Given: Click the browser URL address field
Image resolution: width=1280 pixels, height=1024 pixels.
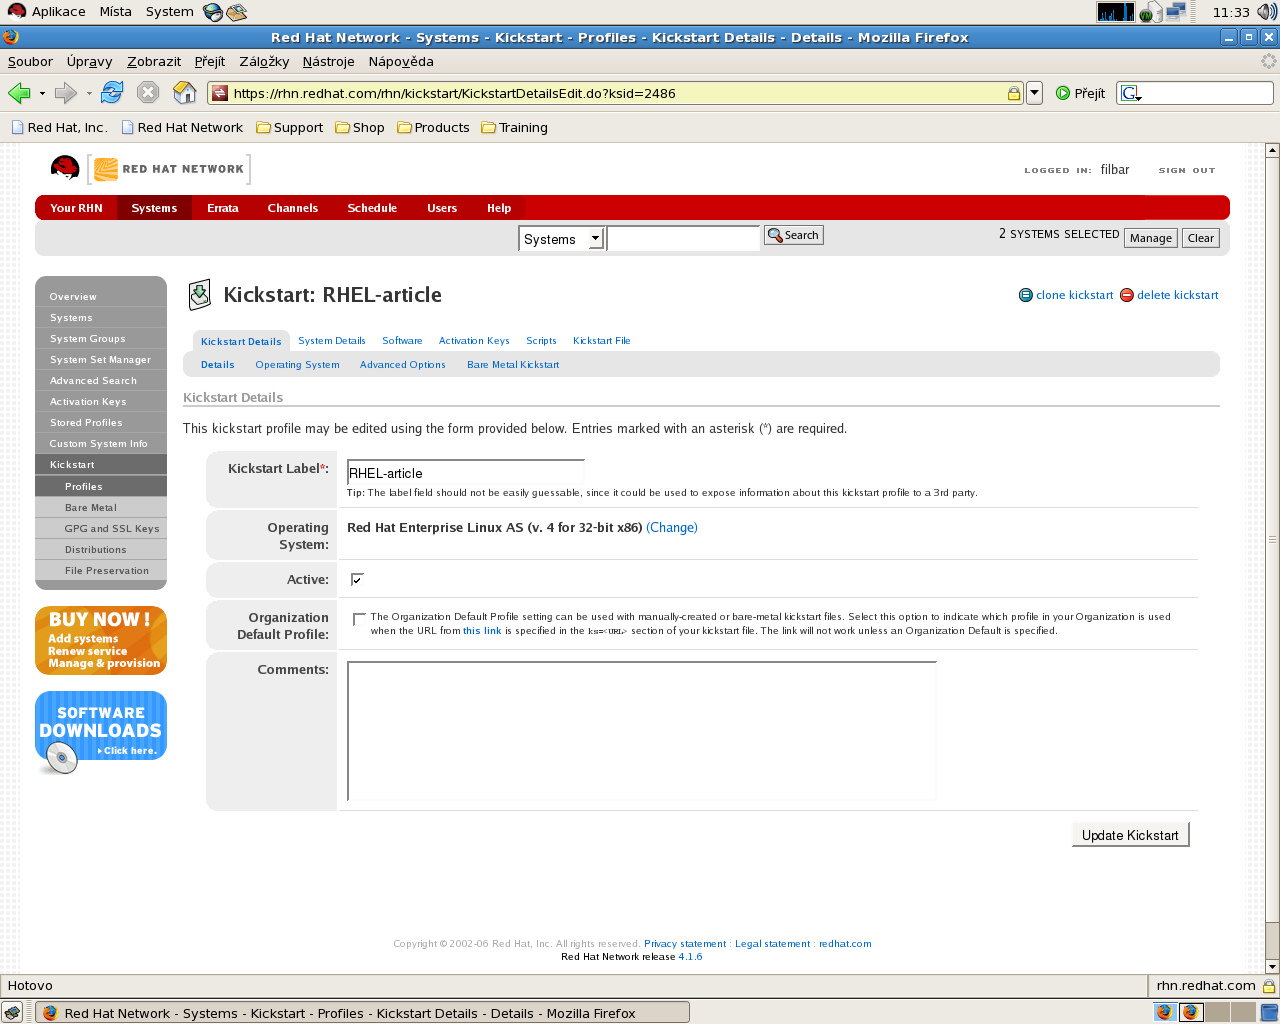Looking at the screenshot, I should (615, 93).
